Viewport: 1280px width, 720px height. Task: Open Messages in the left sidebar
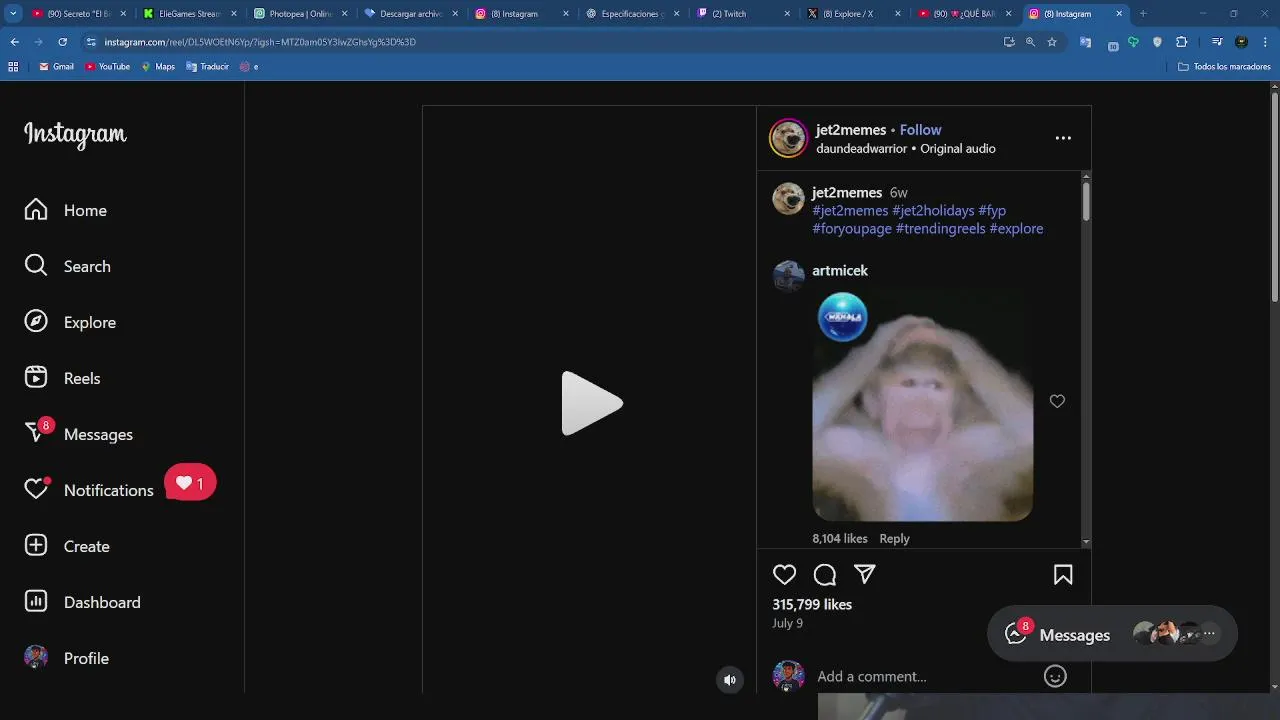click(79, 434)
